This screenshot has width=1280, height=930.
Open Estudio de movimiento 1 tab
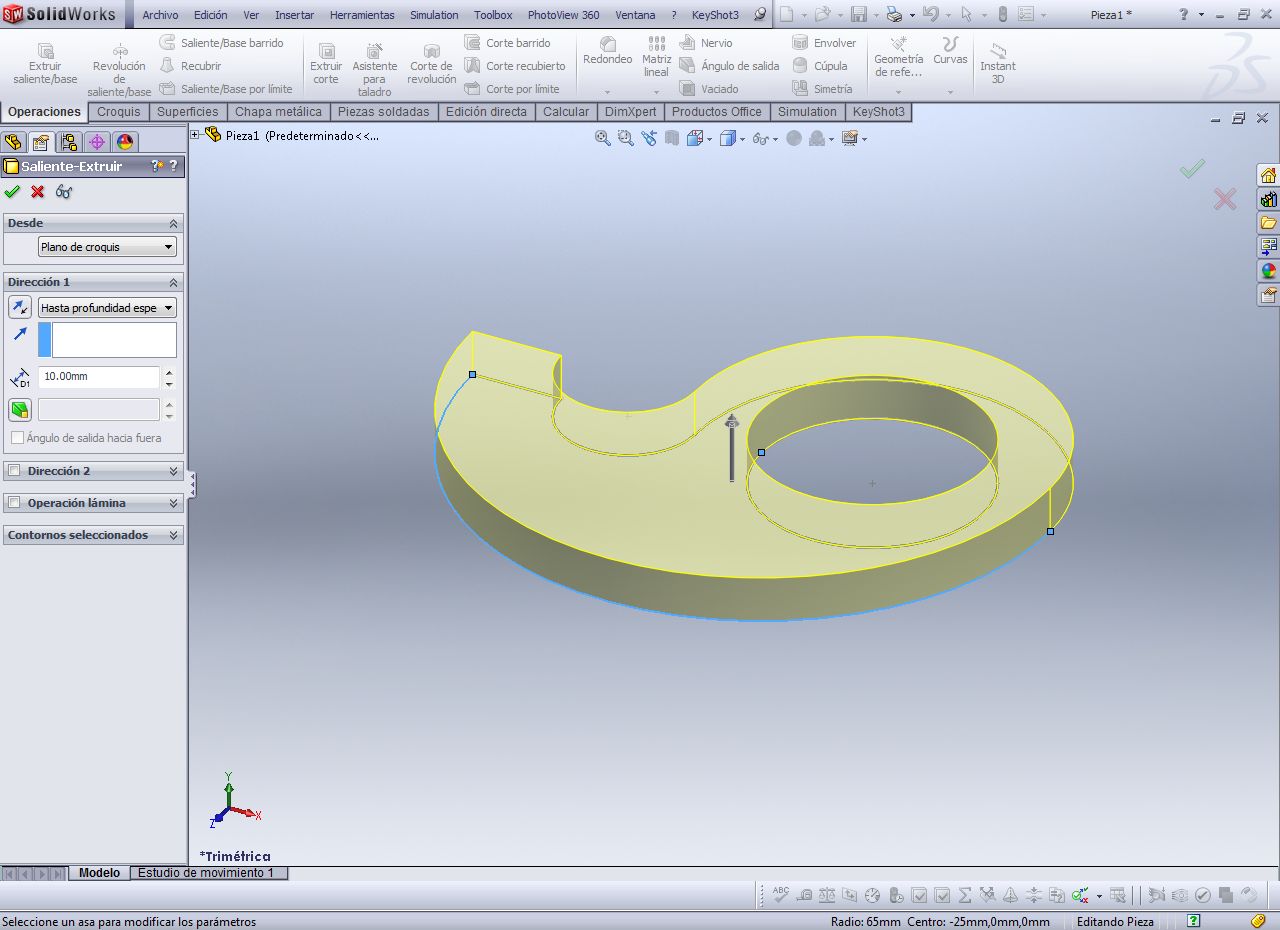coord(206,873)
